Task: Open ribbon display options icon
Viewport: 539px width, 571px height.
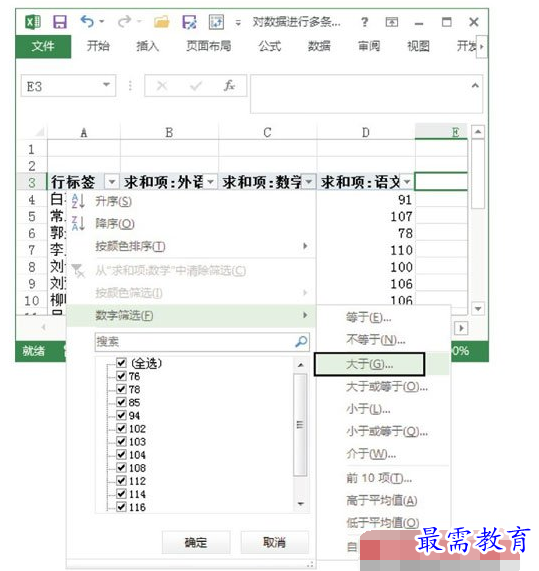Action: [x=392, y=22]
